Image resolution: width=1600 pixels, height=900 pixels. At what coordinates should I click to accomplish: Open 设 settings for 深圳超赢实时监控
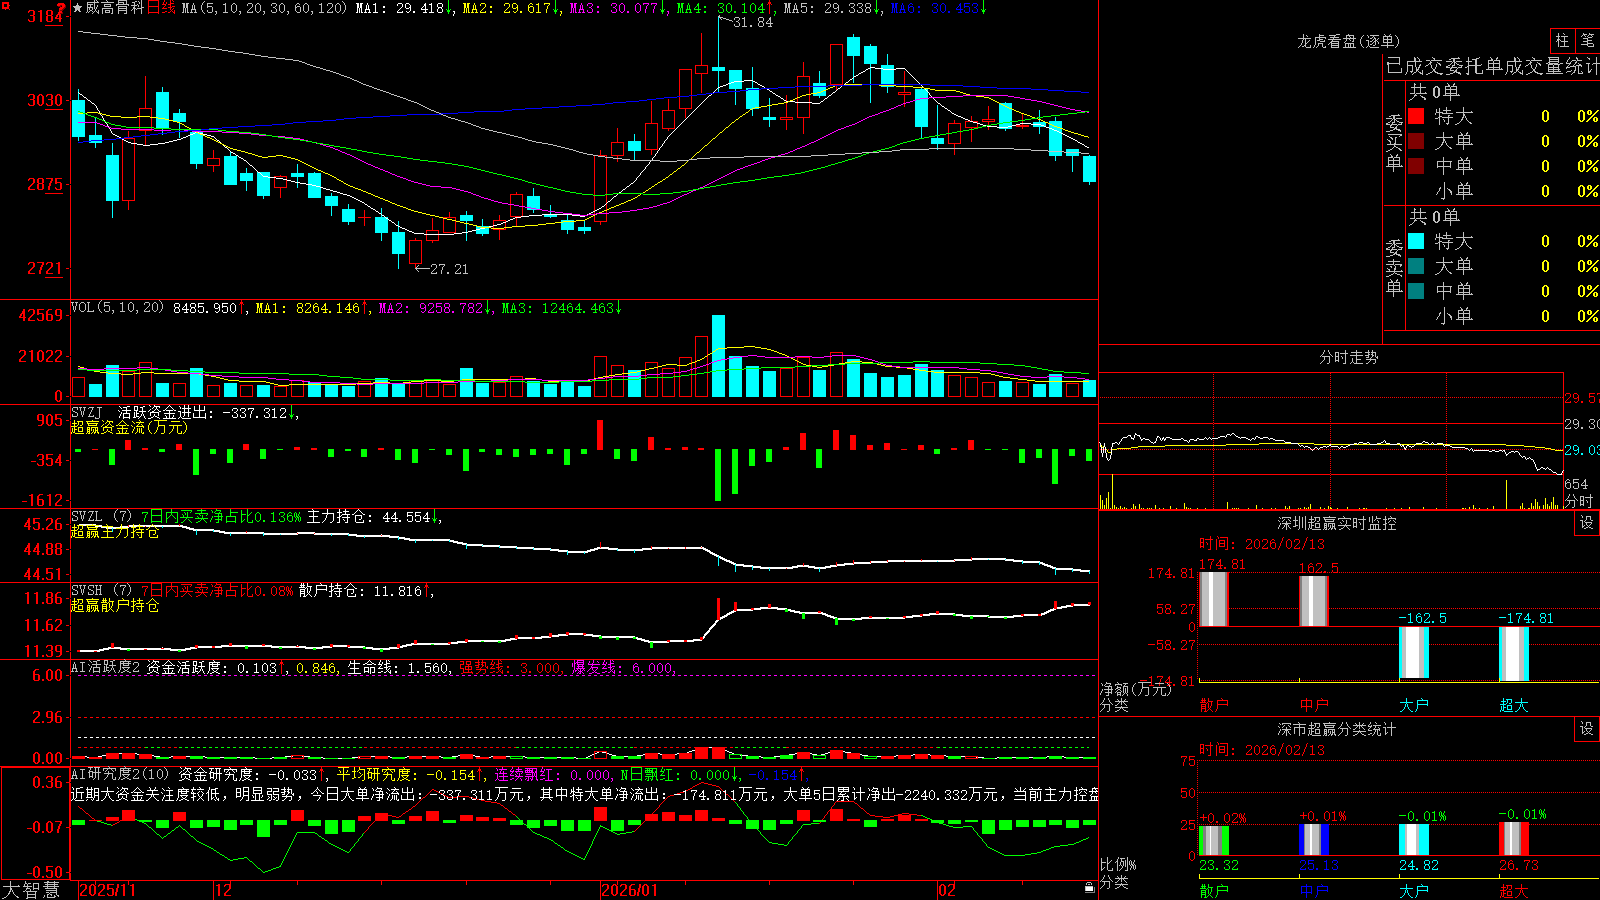(1587, 523)
